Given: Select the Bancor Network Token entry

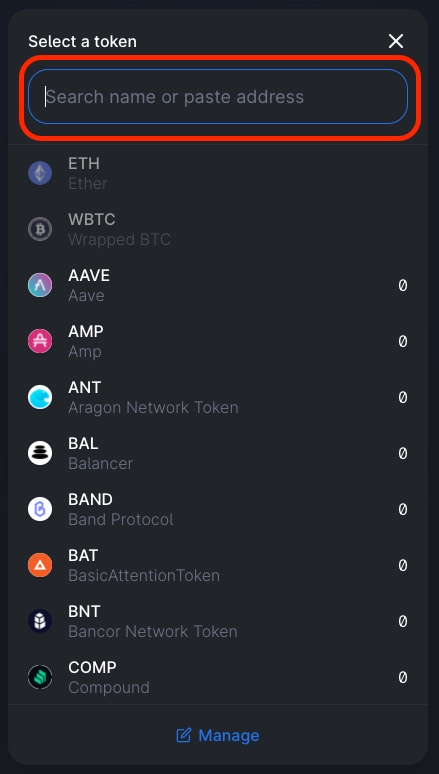Looking at the screenshot, I should pyautogui.click(x=218, y=621).
